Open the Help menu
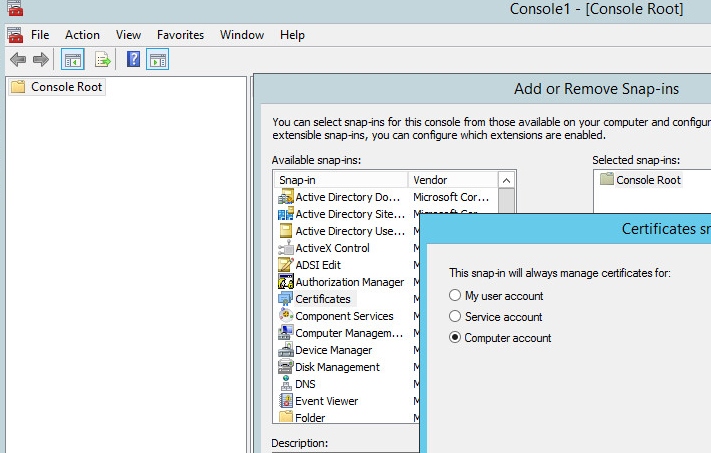The image size is (711, 453). (292, 35)
